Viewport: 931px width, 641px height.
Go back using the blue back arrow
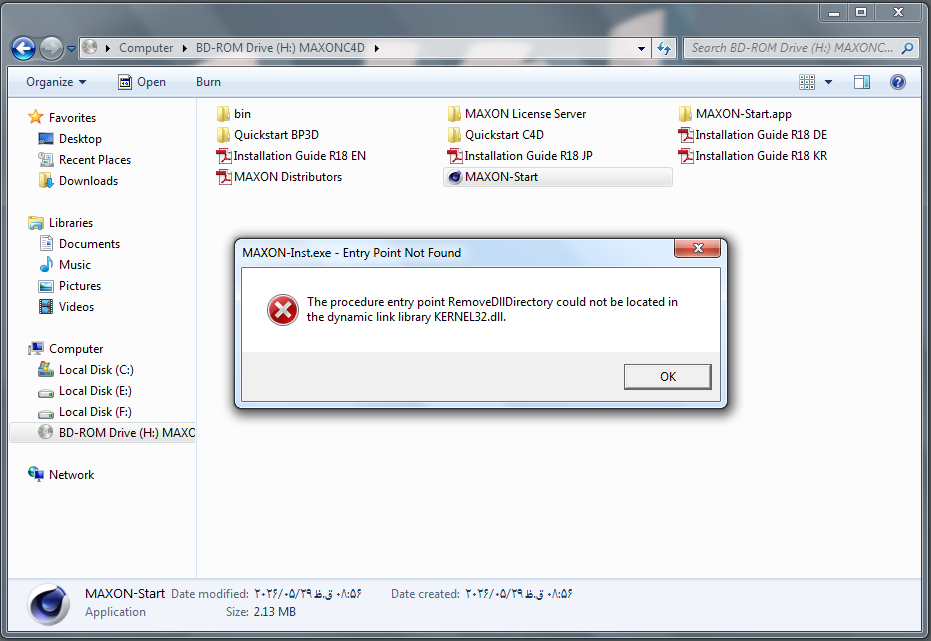click(24, 48)
